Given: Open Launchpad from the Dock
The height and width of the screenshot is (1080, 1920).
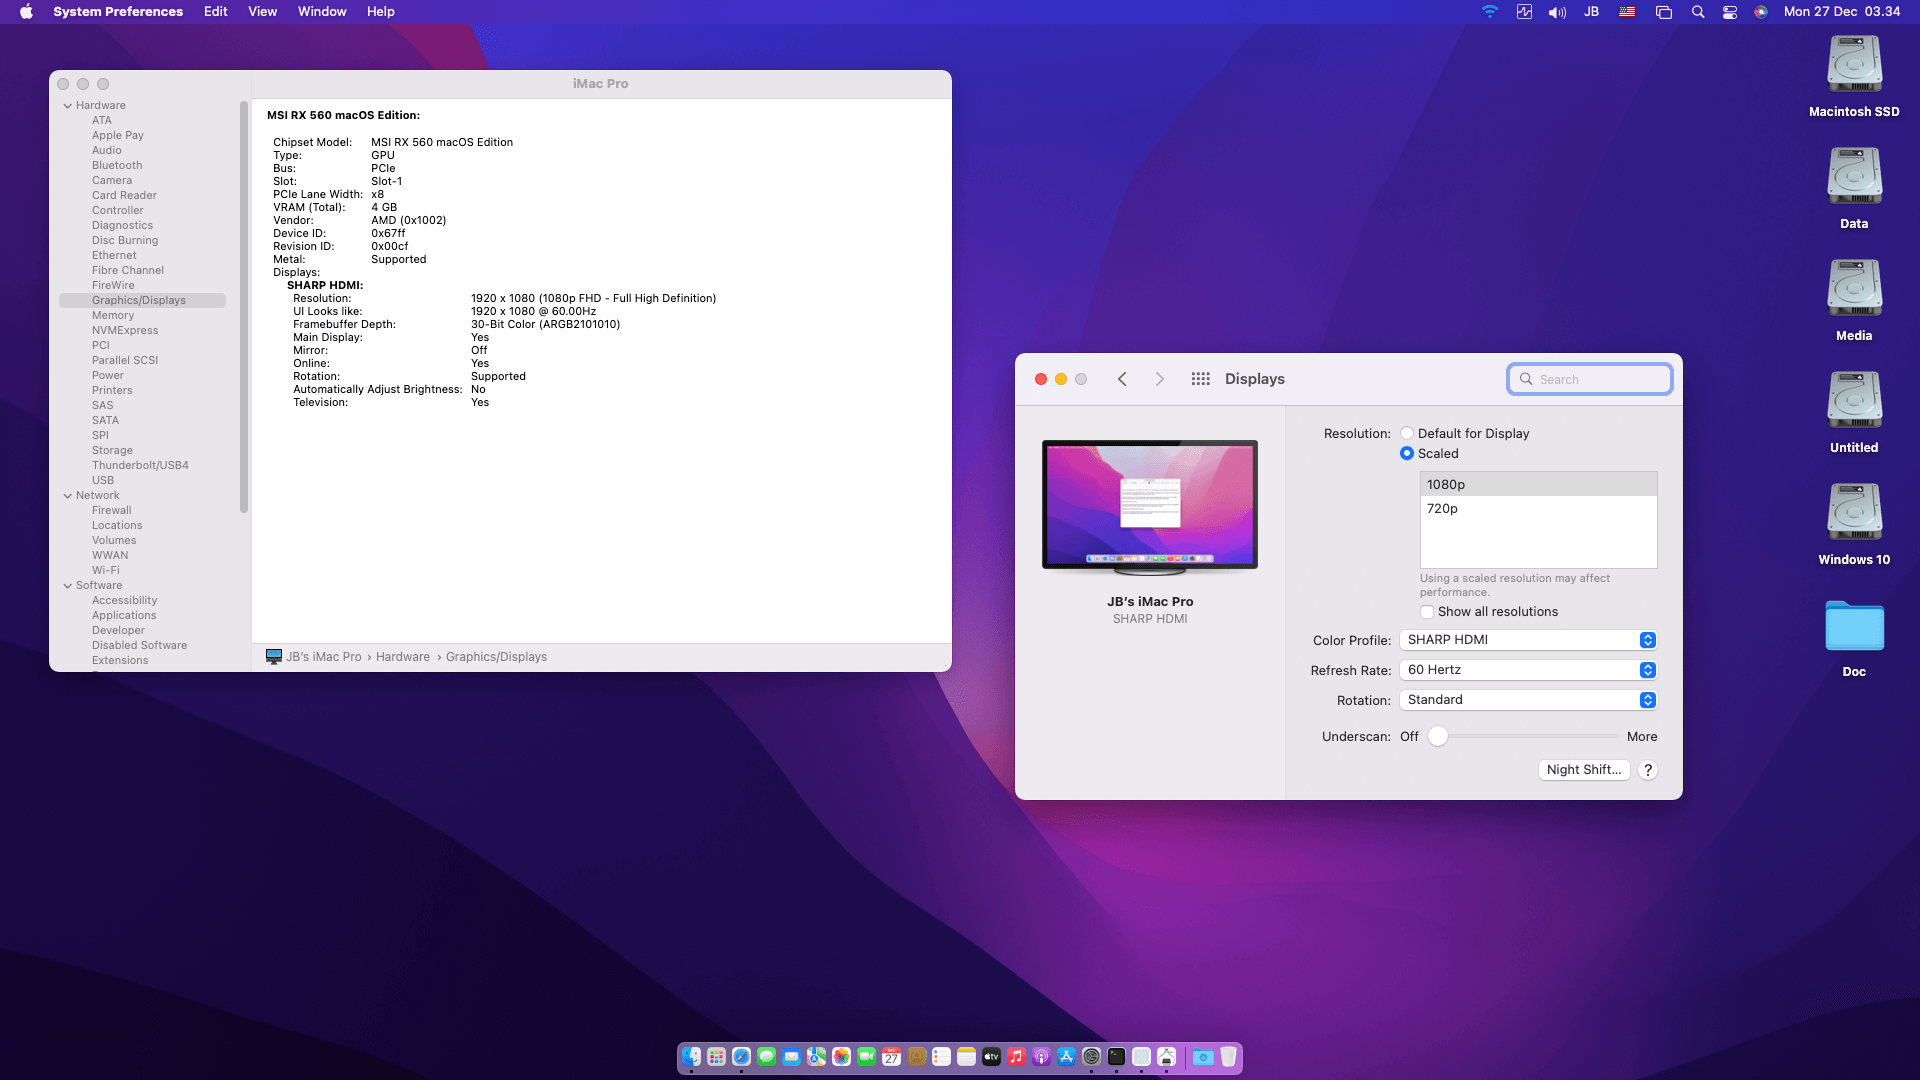Looking at the screenshot, I should [x=717, y=1057].
